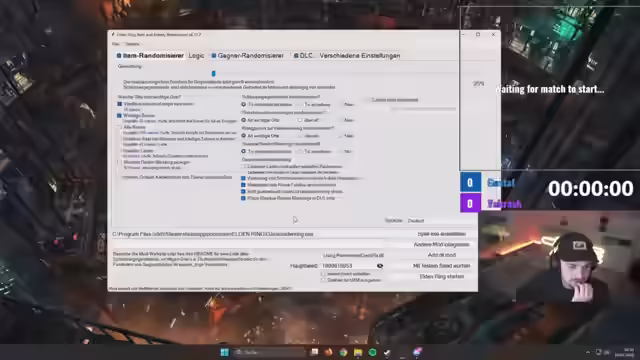Toggle the DLC tab checkbox

coord(296,56)
